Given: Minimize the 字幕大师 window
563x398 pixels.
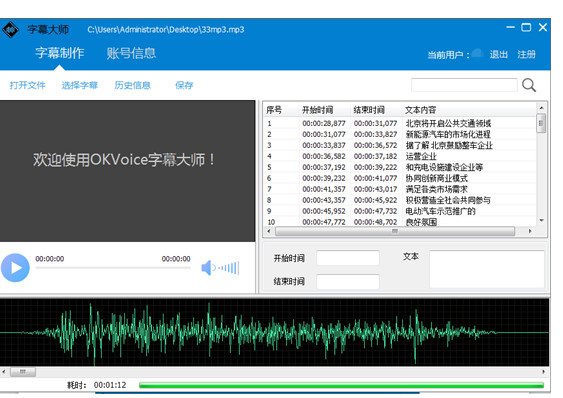Looking at the screenshot, I should coord(511,27).
